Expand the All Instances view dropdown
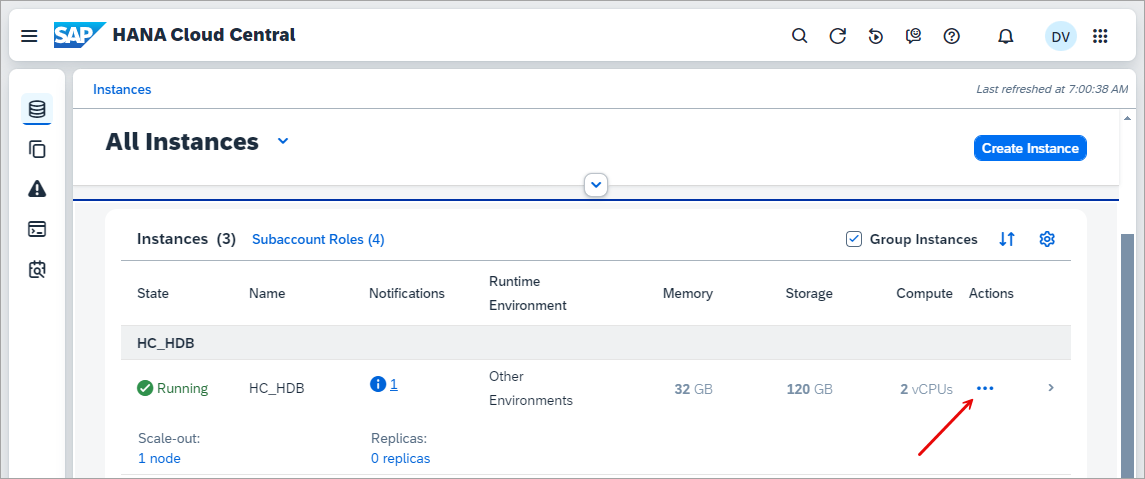Viewport: 1145px width, 479px height. tap(283, 141)
